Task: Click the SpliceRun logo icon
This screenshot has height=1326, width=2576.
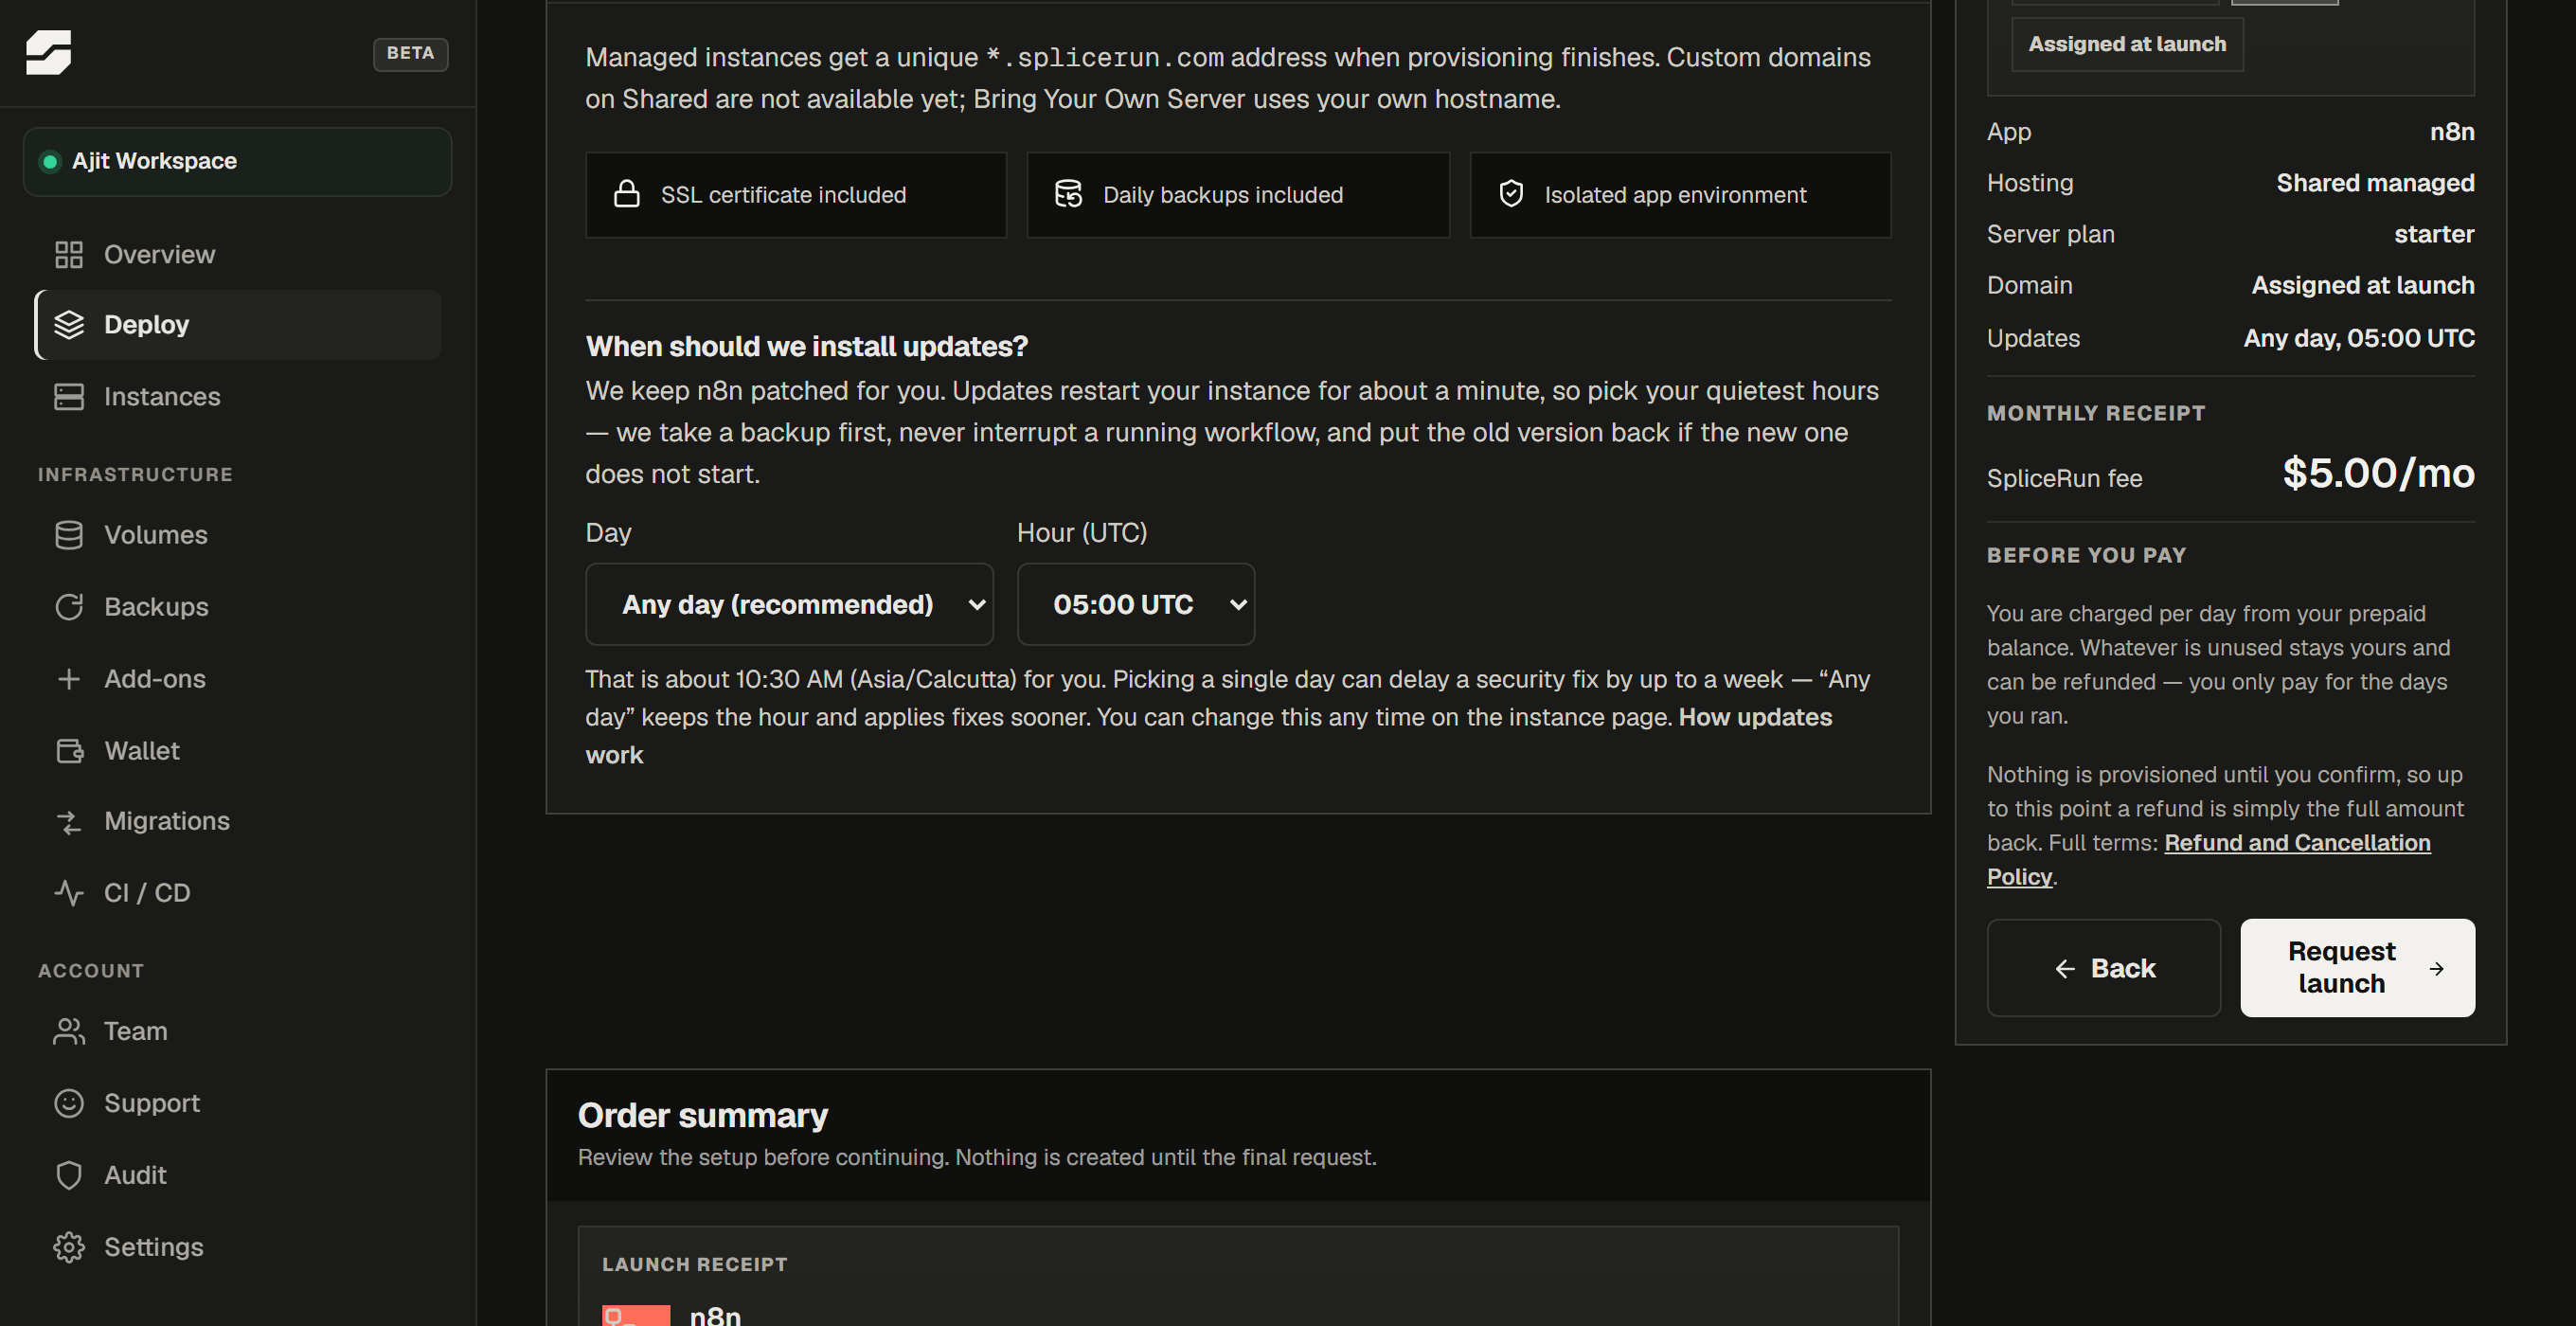Action: [48, 52]
